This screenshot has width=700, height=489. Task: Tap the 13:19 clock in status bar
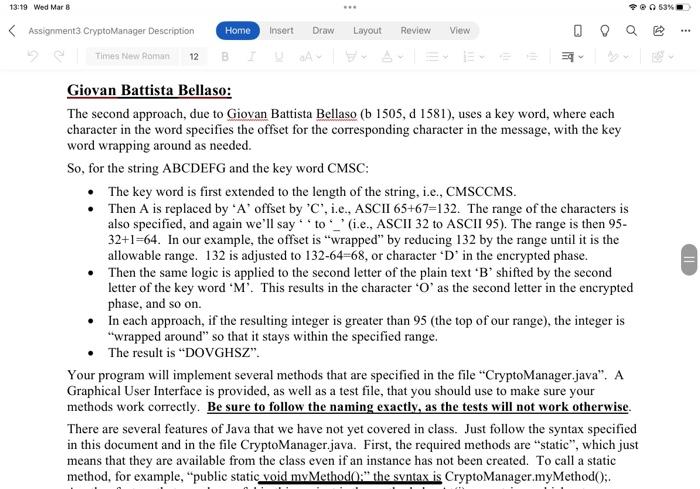pos(18,7)
